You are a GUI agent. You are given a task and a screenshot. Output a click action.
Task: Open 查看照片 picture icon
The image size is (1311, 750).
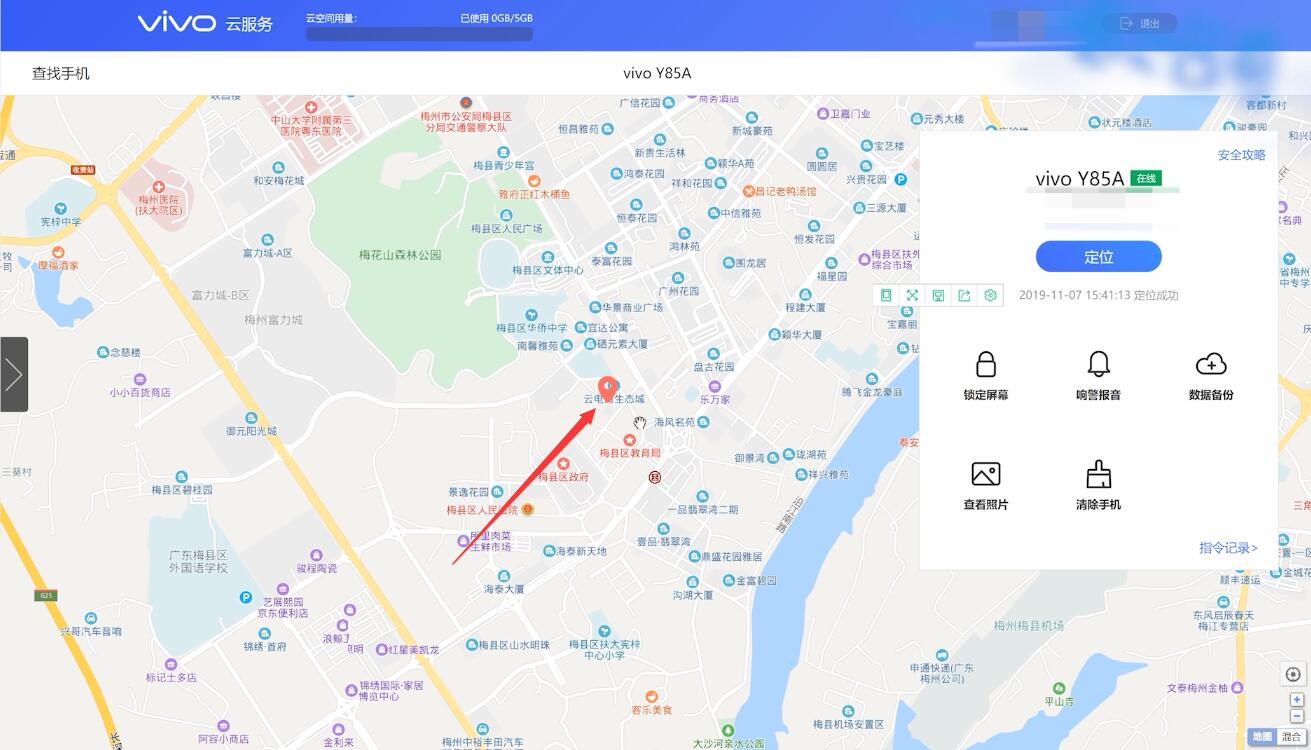(986, 474)
